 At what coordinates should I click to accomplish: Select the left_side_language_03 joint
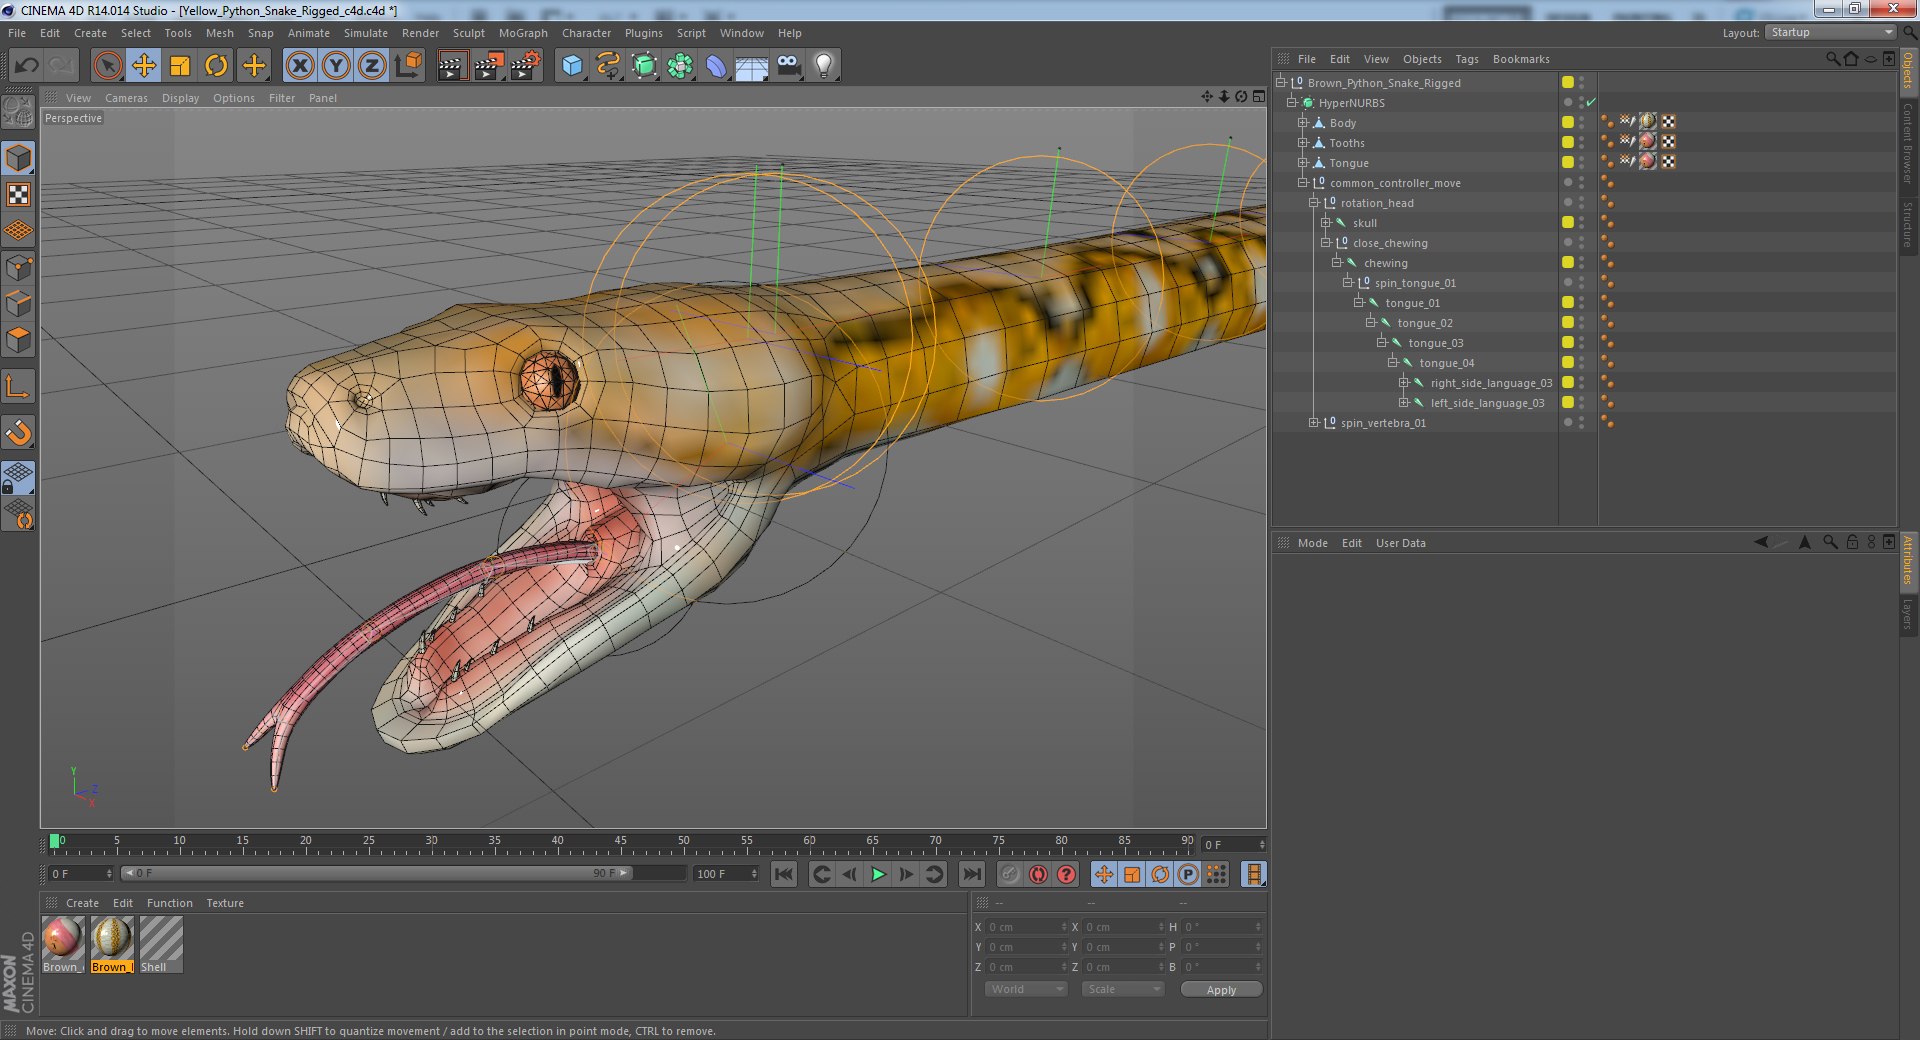click(x=1487, y=403)
